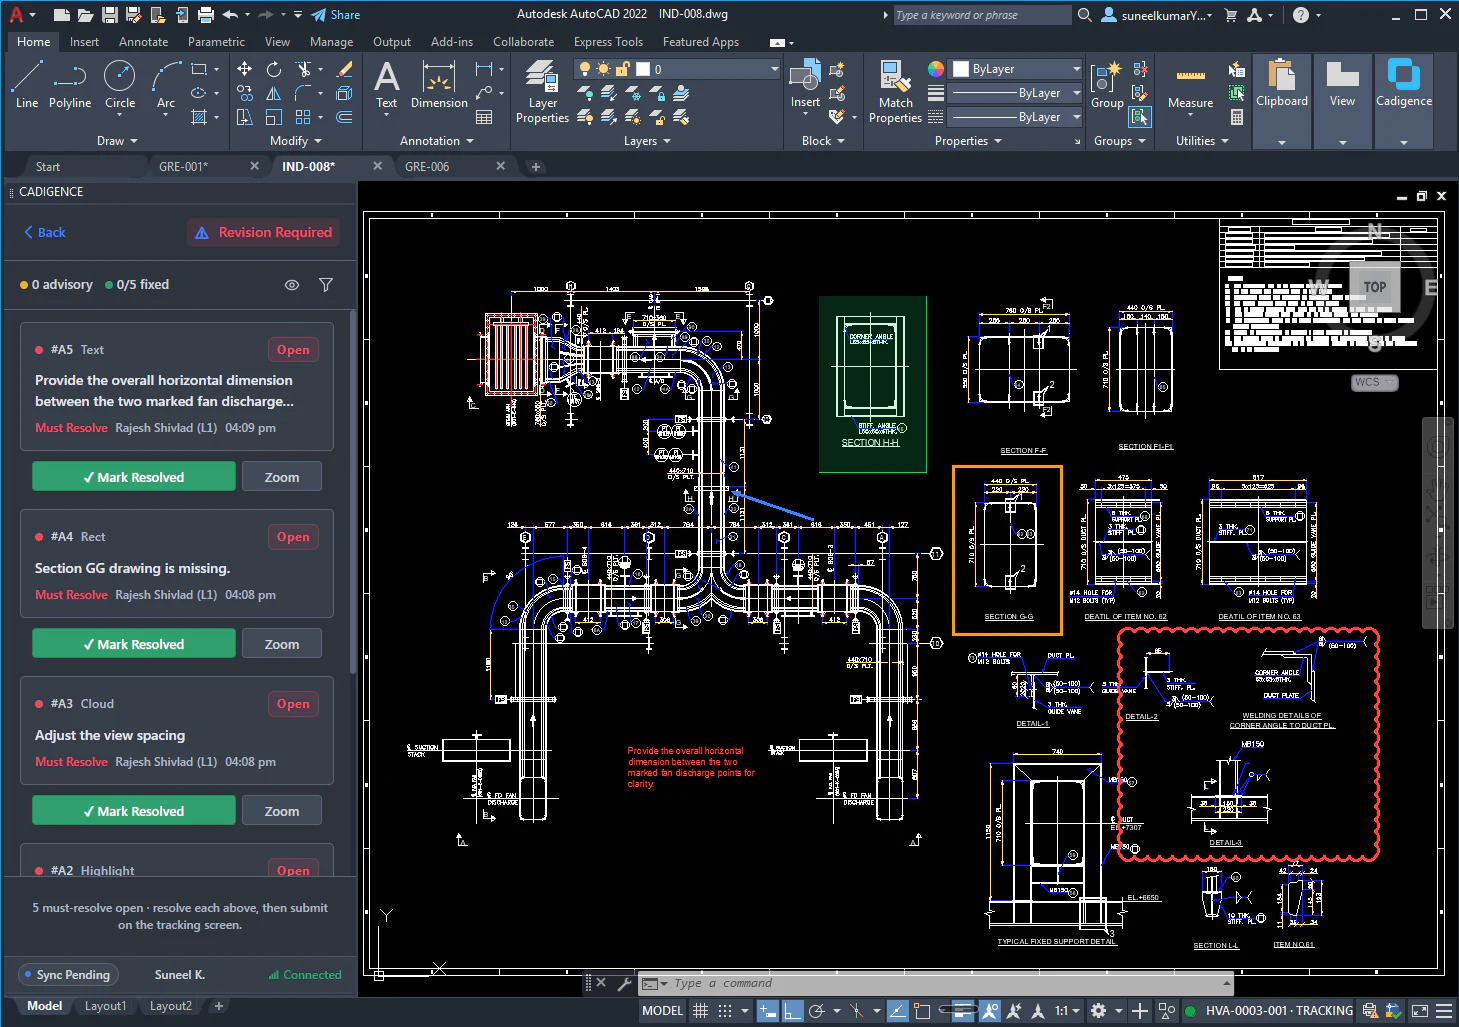
Task: Expand the Annotation panel dropdown
Action: tap(437, 141)
